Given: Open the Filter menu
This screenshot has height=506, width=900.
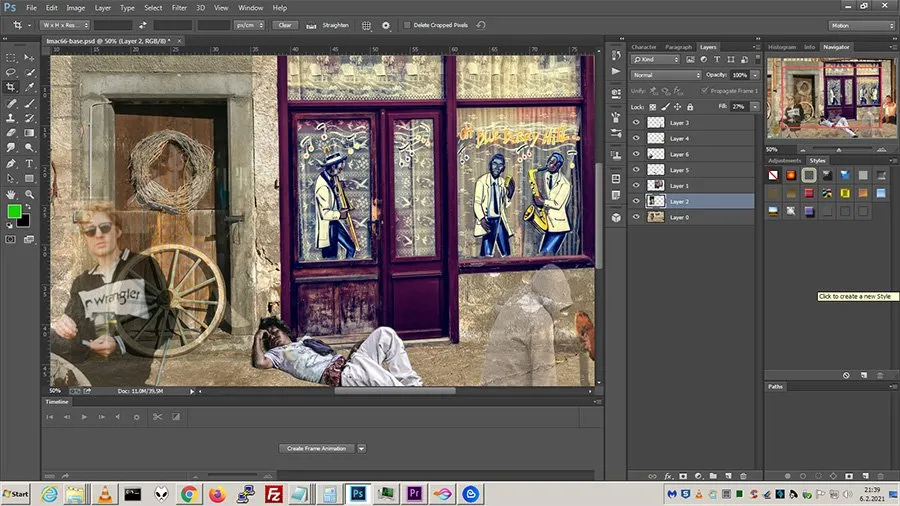Looking at the screenshot, I should coord(179,7).
